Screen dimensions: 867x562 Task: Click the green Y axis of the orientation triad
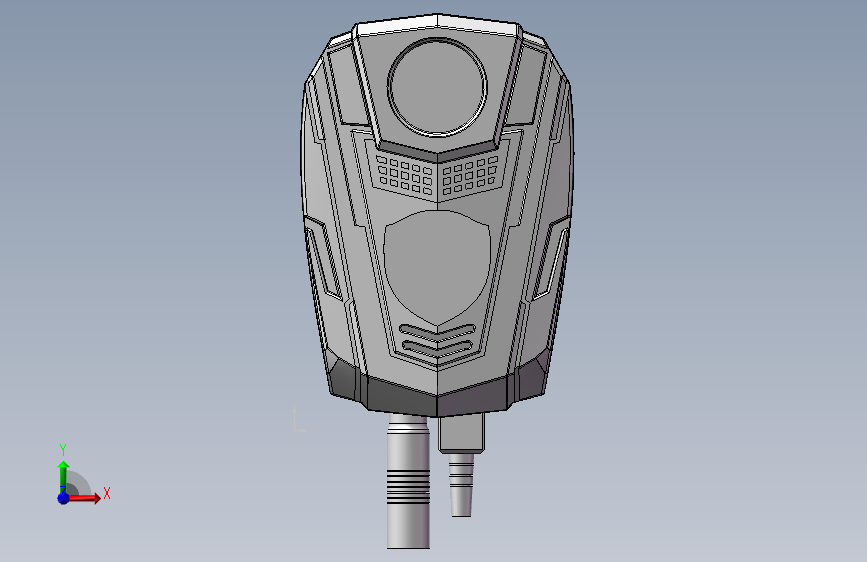(x=63, y=476)
